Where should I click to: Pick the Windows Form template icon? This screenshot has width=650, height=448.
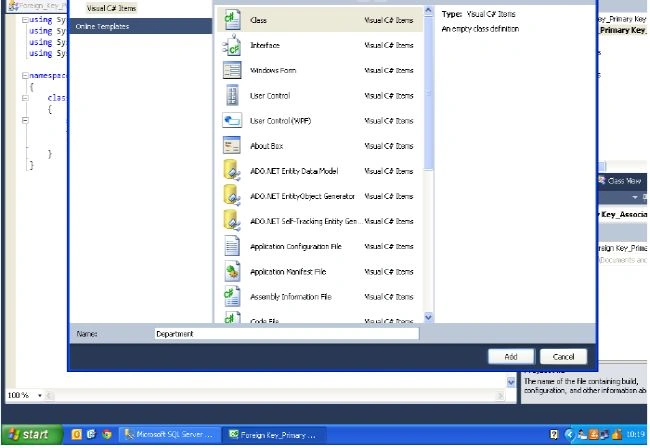(x=232, y=70)
